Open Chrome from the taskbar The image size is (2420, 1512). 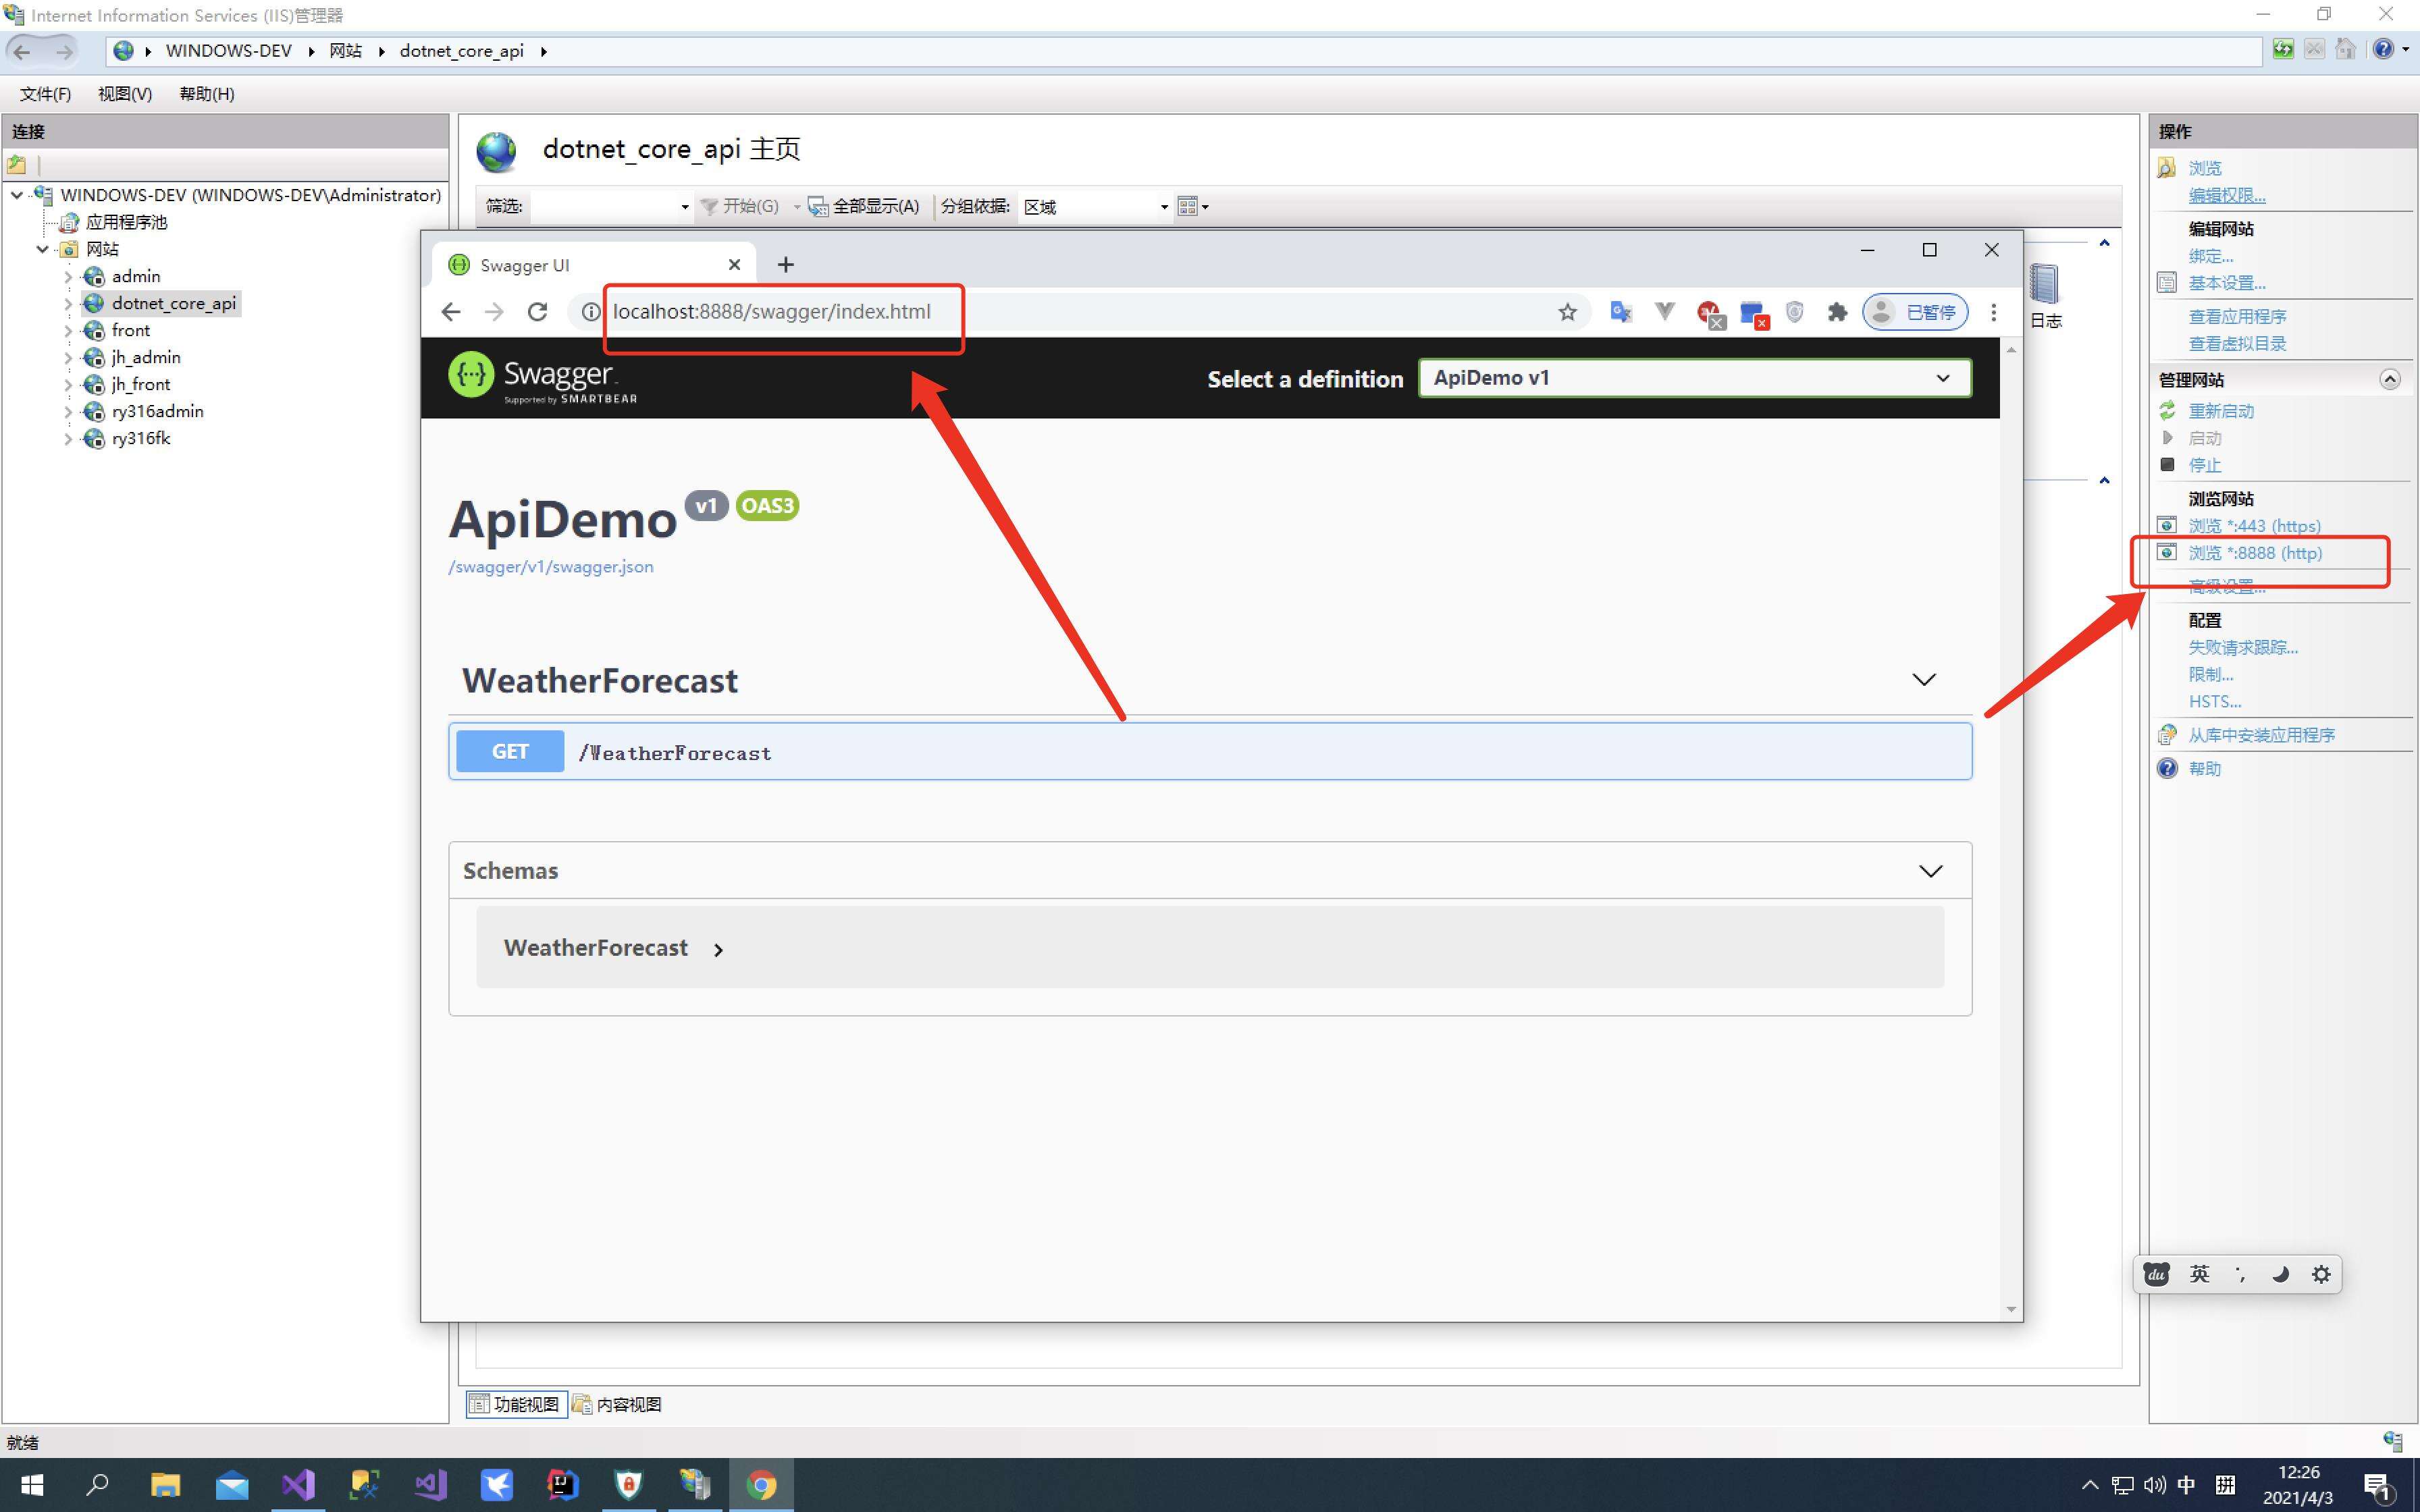(x=761, y=1485)
